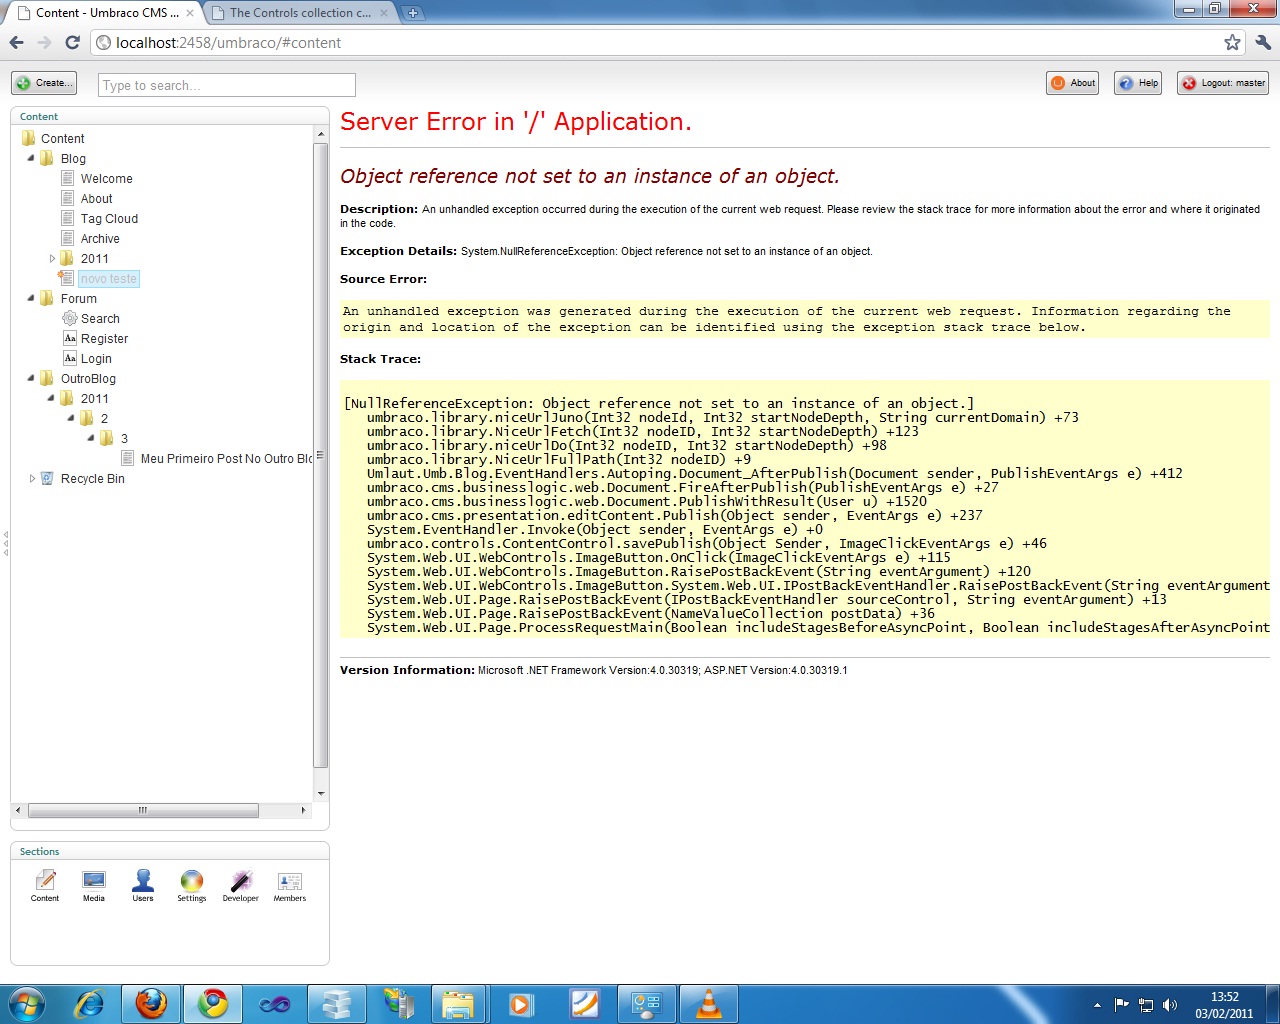Collapse the 2011 folder under OutroBlog
The image size is (1280, 1024).
point(51,398)
